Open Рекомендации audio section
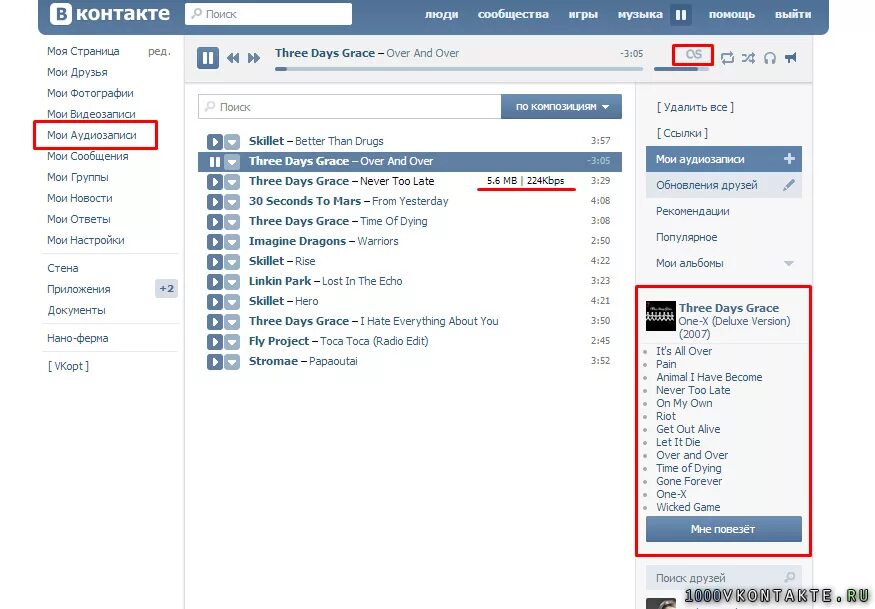 (x=693, y=211)
